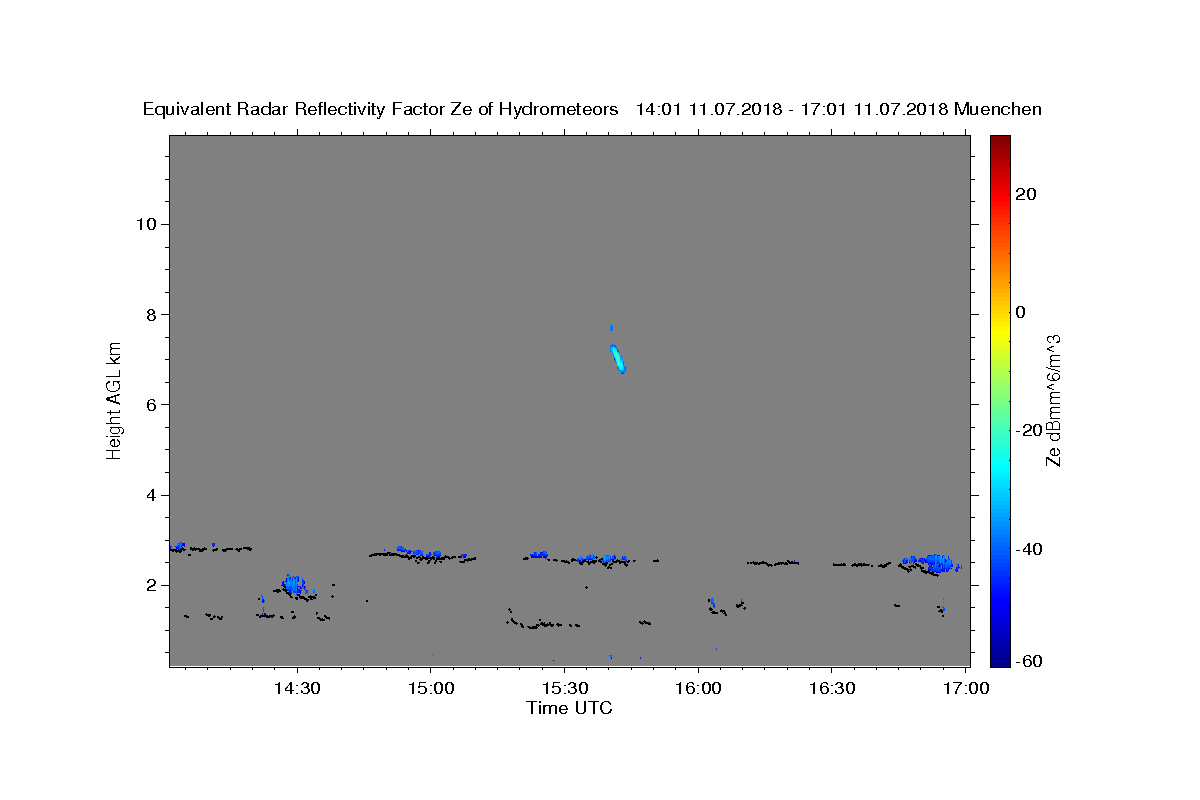Image resolution: width=1200 pixels, height=800 pixels.
Task: Click the chart title text
Action: point(592,109)
